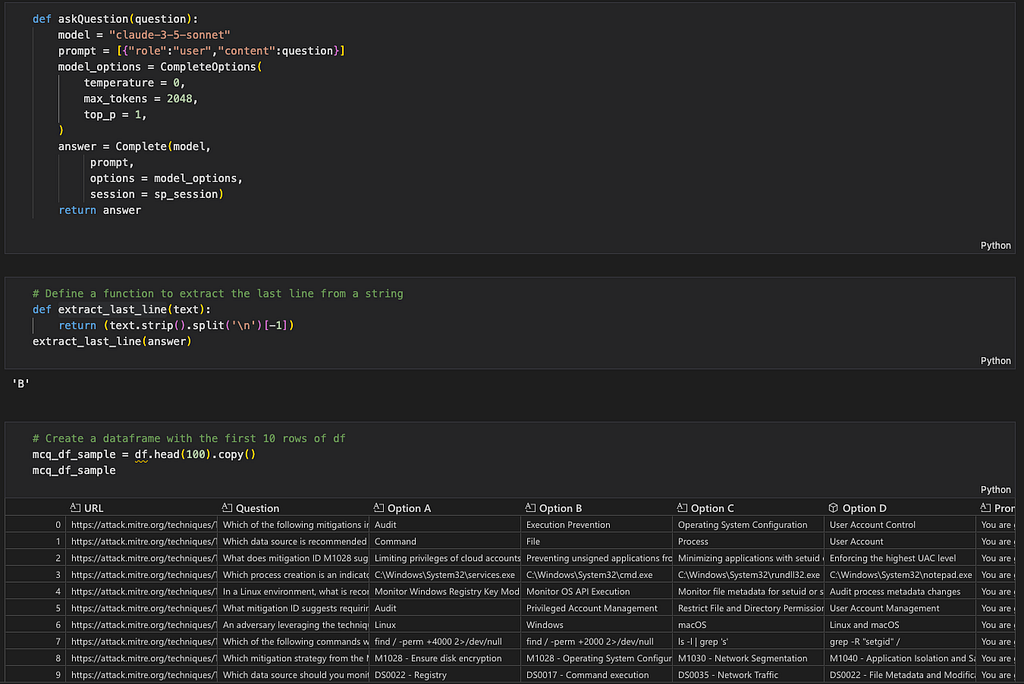
Task: Click the 'Process' cell in row 1
Action: click(x=748, y=542)
